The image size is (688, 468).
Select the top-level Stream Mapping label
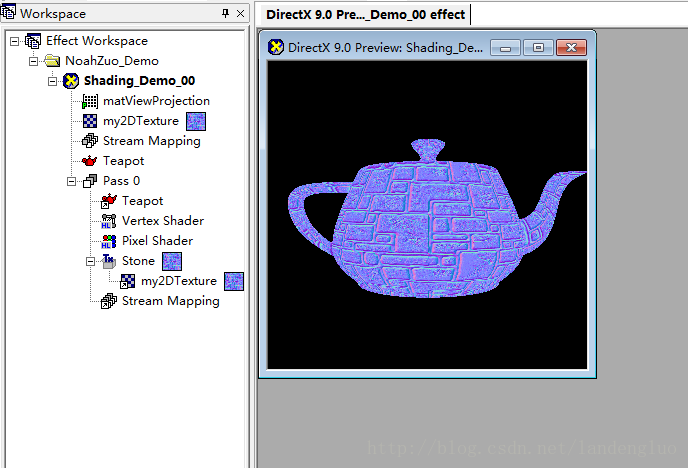point(152,141)
